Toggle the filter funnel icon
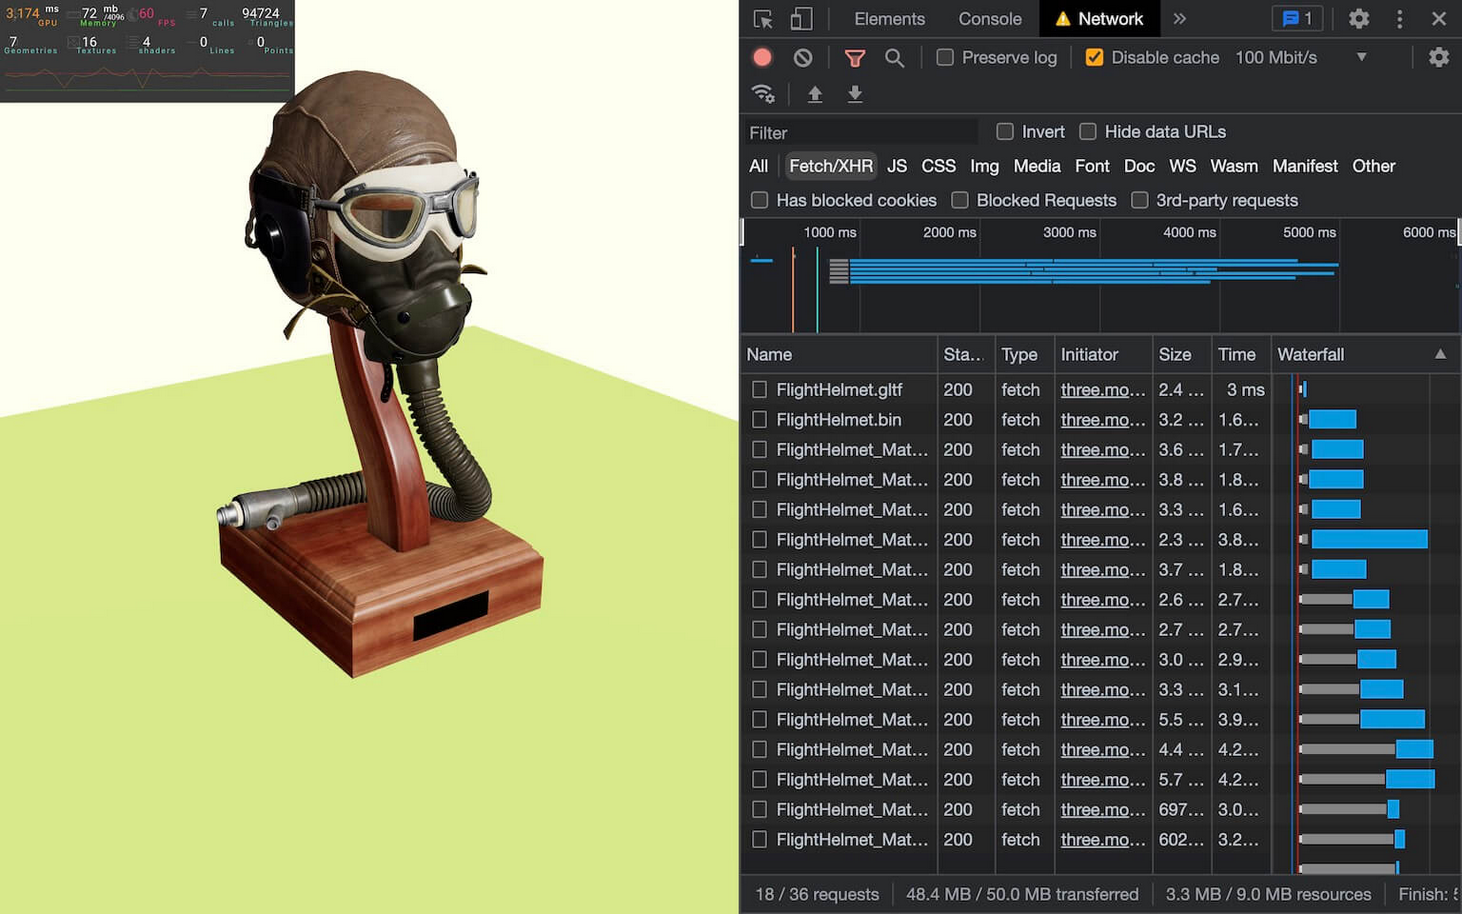The image size is (1462, 914). [x=855, y=58]
